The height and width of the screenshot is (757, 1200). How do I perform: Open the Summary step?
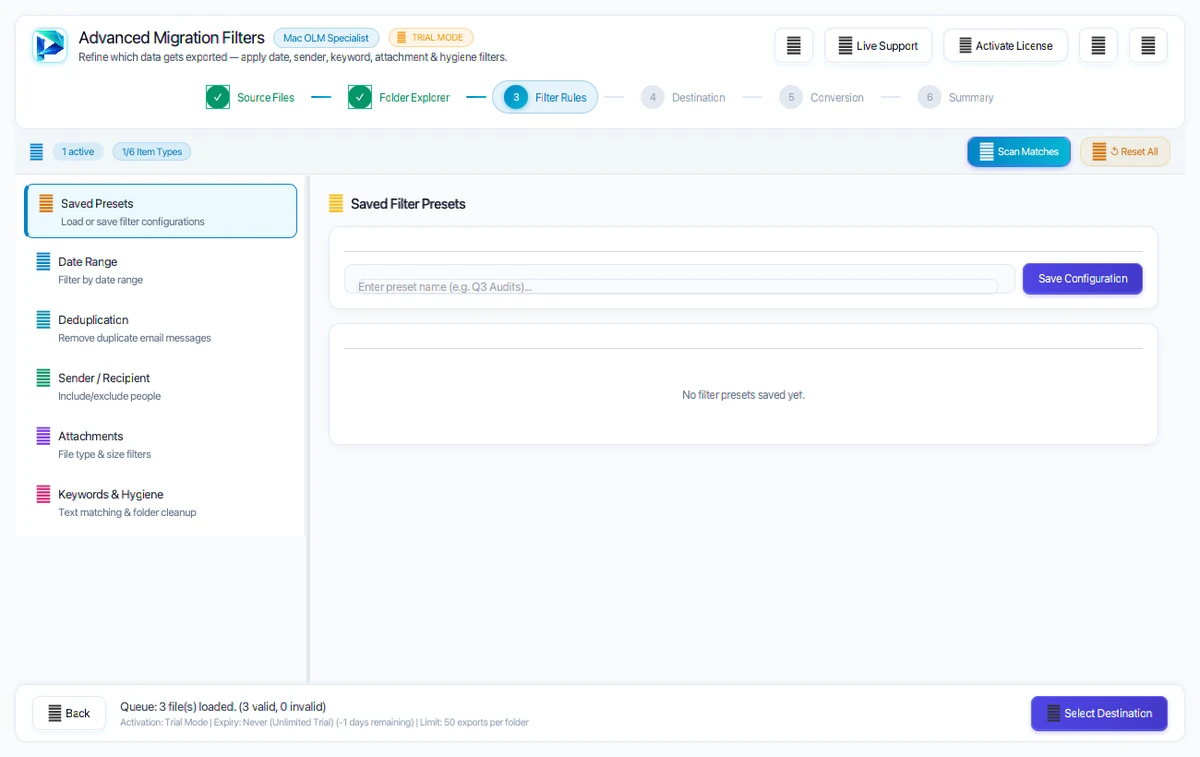pyautogui.click(x=955, y=97)
